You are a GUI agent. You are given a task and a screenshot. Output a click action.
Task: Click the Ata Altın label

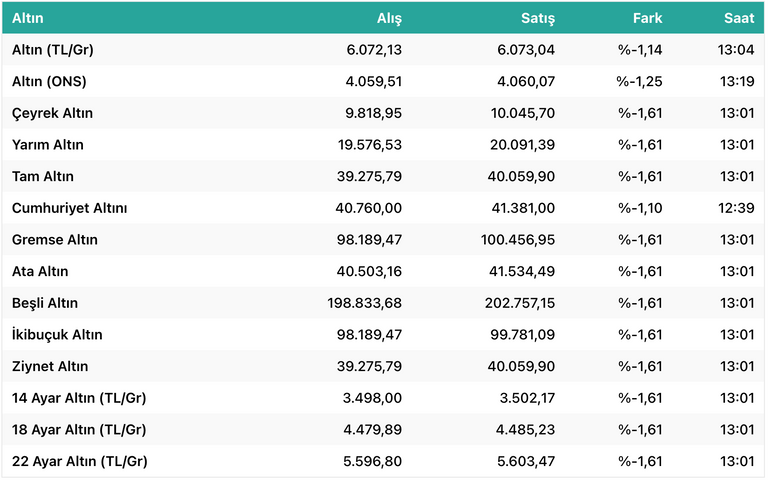click(x=40, y=271)
